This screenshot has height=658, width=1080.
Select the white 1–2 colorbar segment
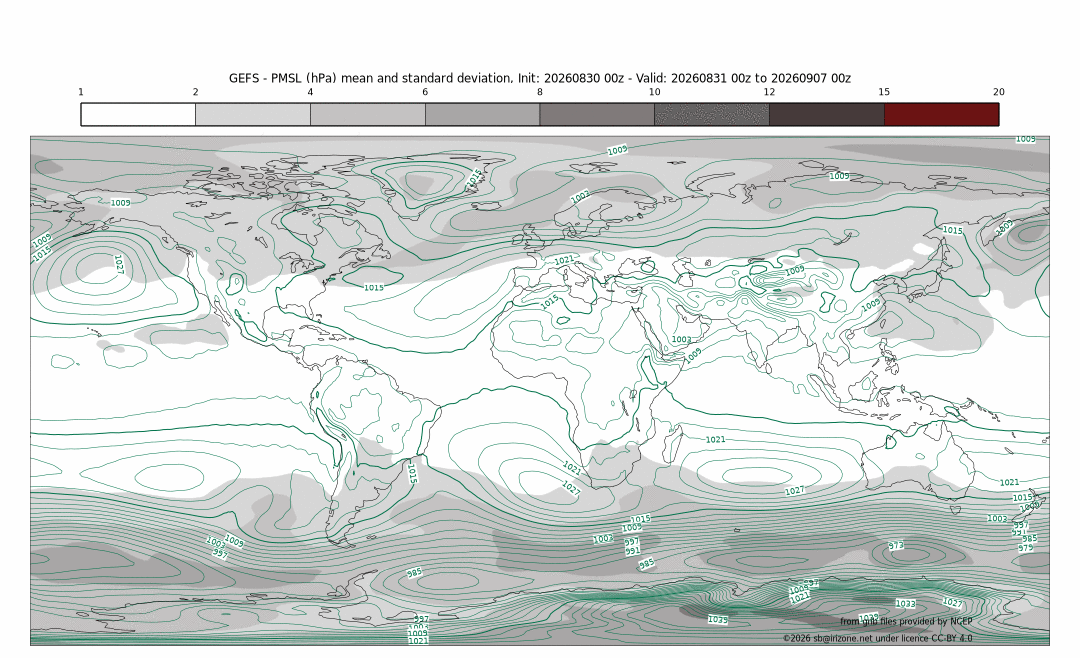[138, 114]
